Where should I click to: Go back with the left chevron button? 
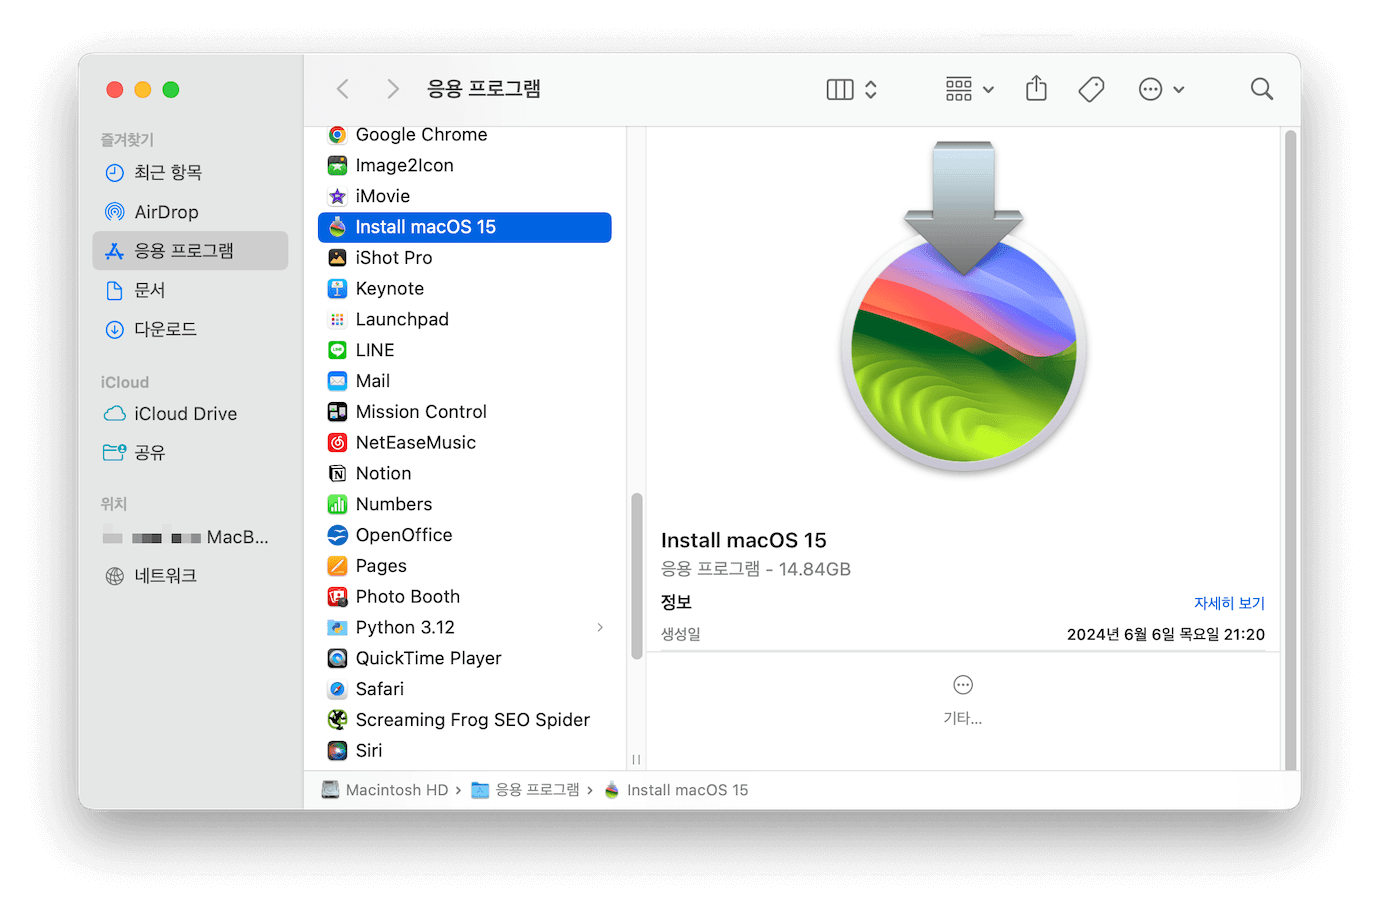point(343,89)
